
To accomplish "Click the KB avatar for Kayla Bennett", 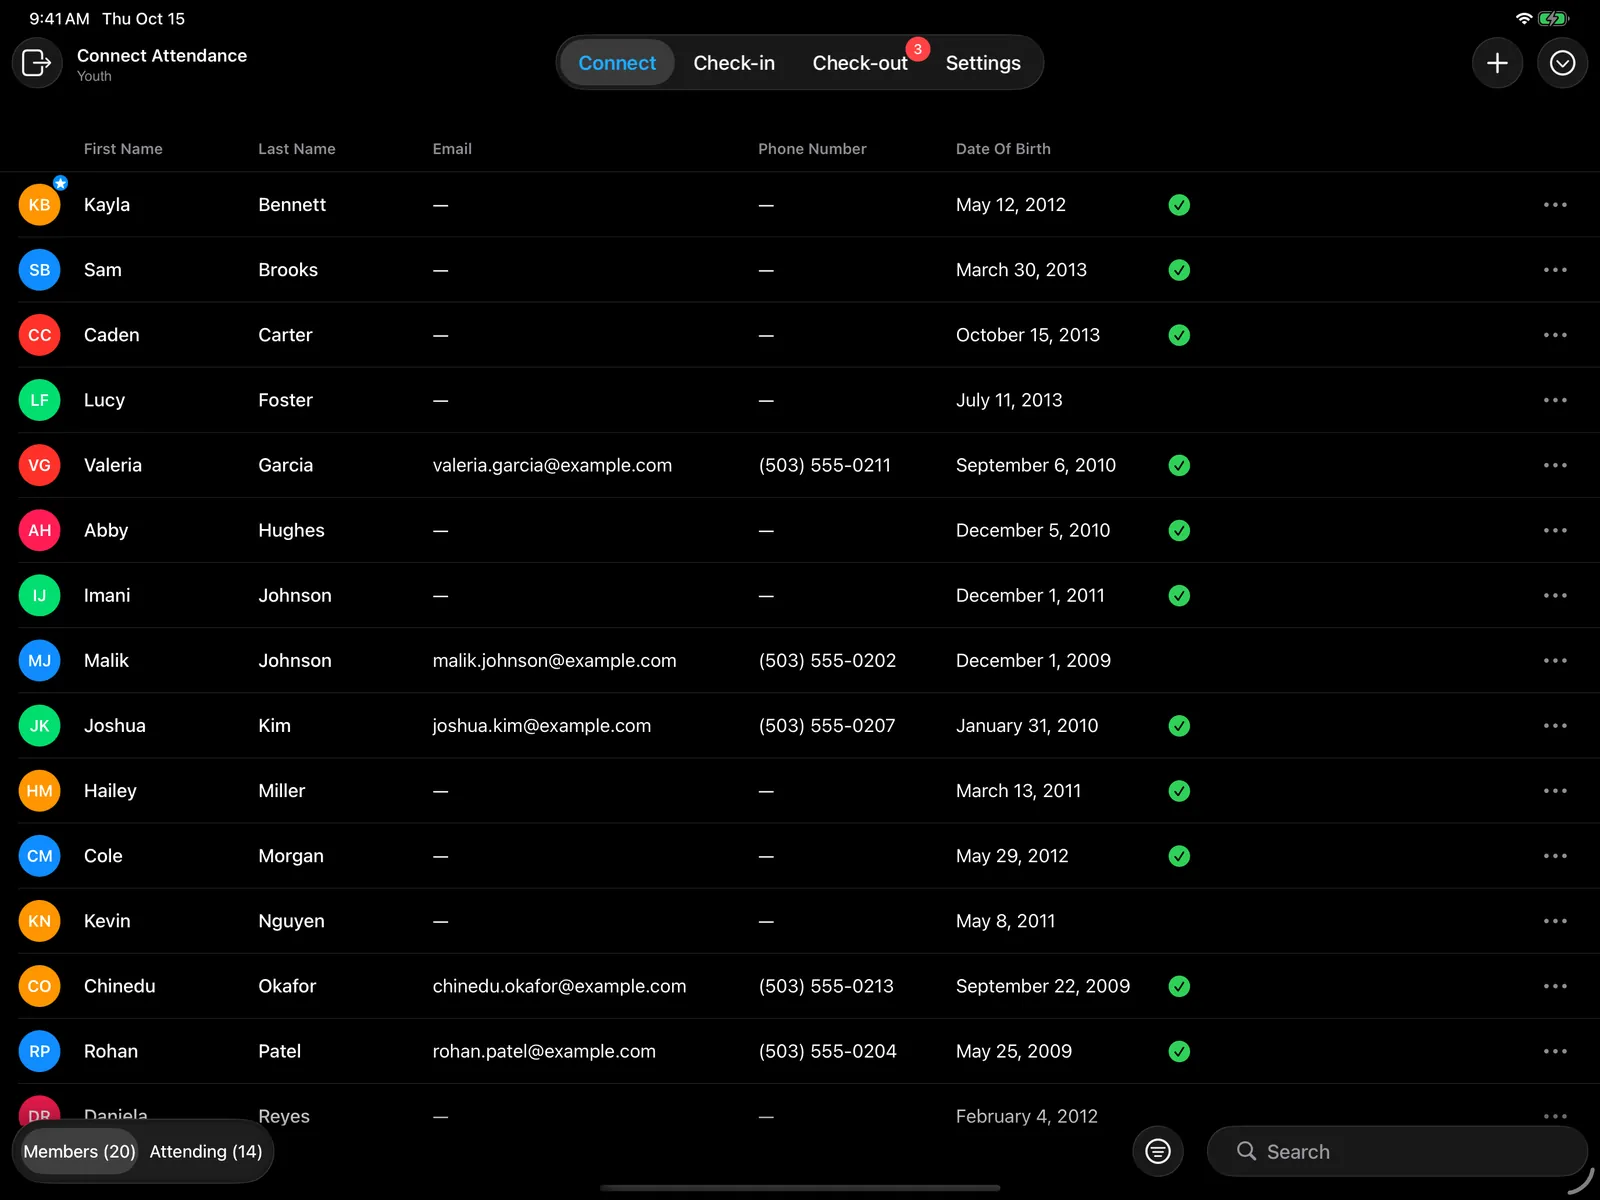I will (x=40, y=205).
